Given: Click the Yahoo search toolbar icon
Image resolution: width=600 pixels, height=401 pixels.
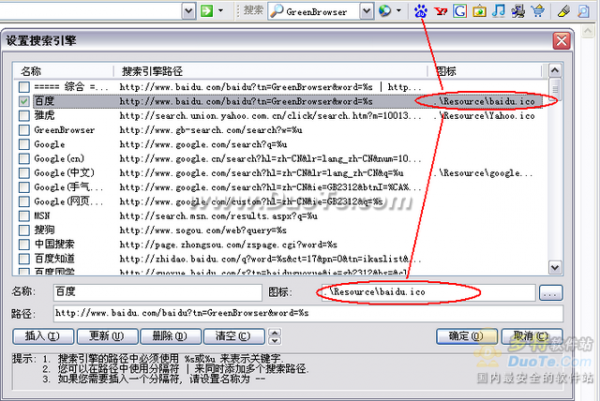Looking at the screenshot, I should 440,11.
